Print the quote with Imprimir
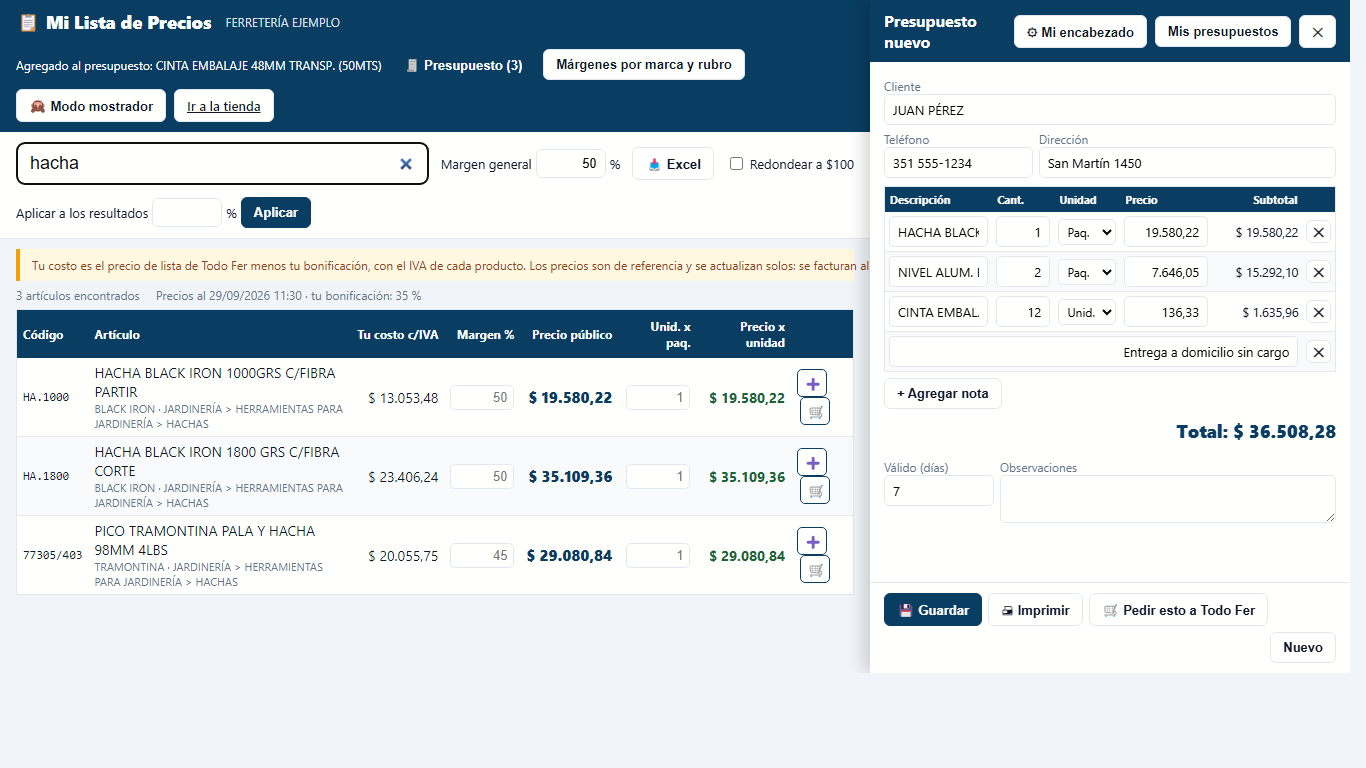Viewport: 1366px width, 768px height. click(x=1035, y=610)
